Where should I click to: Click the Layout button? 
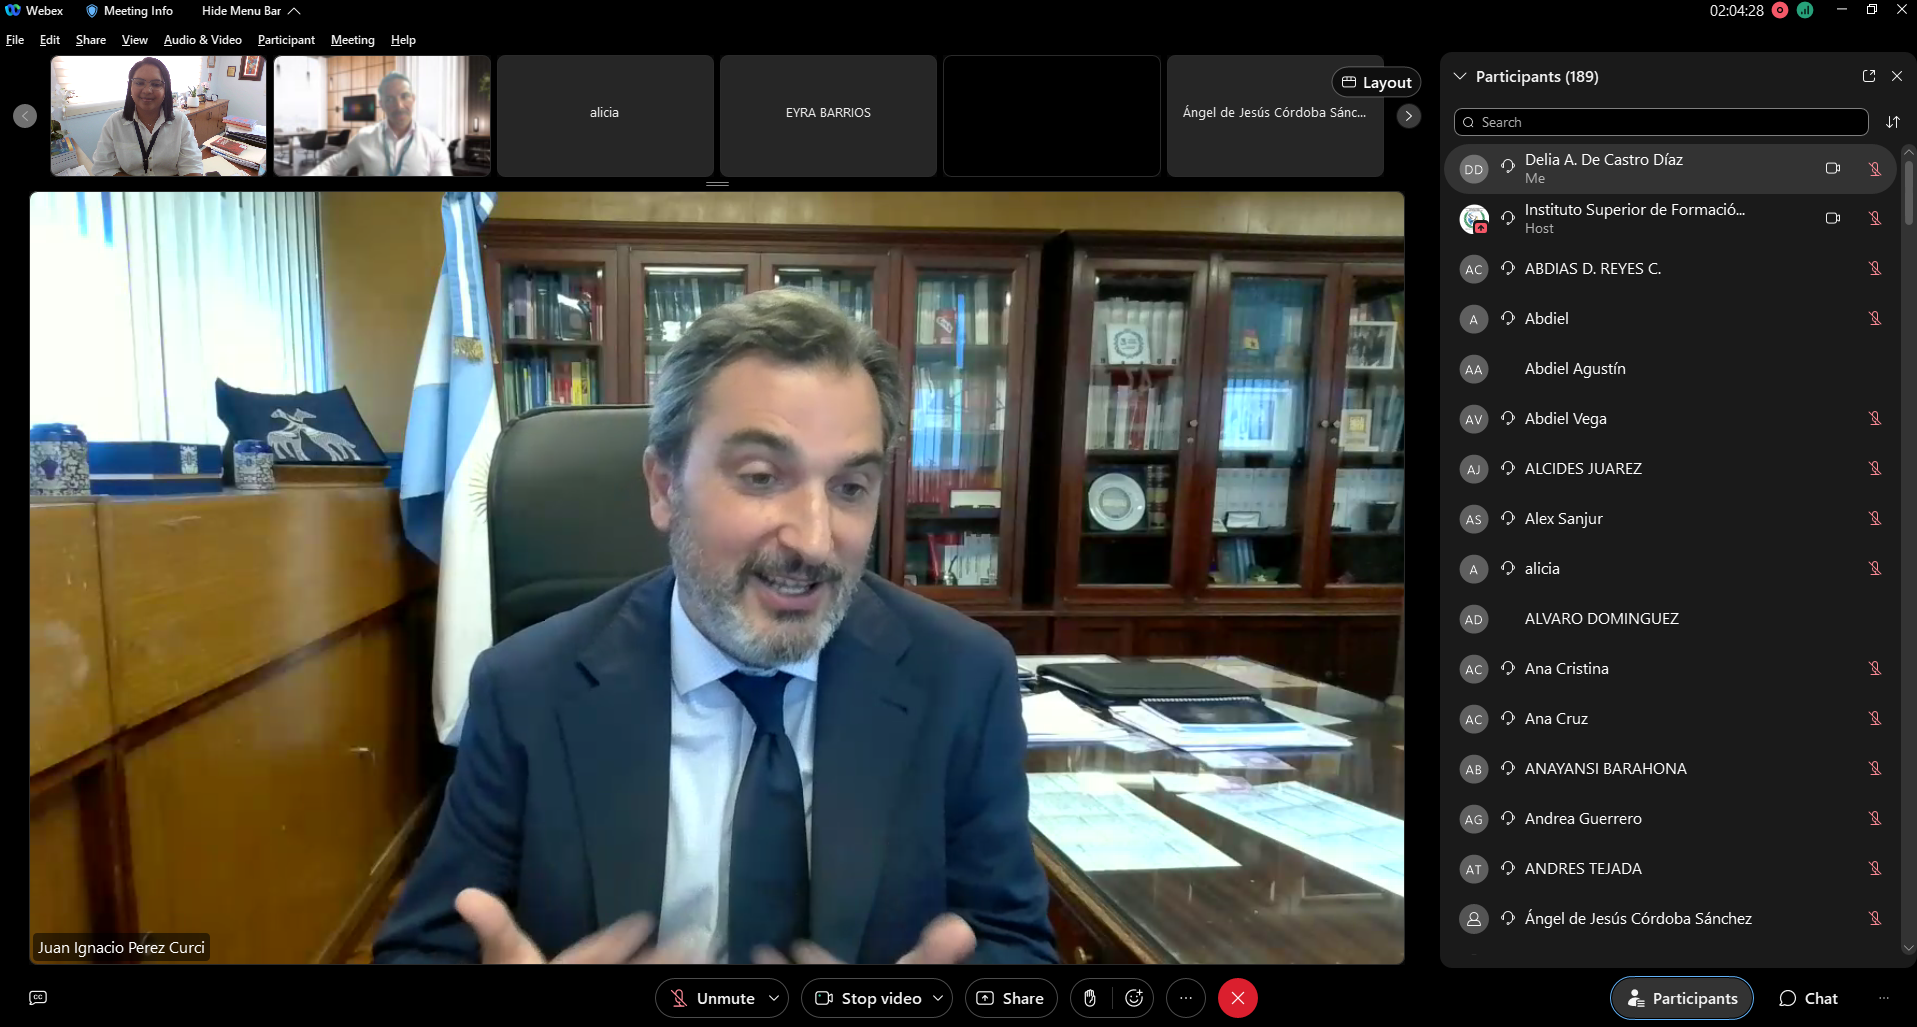coord(1376,82)
